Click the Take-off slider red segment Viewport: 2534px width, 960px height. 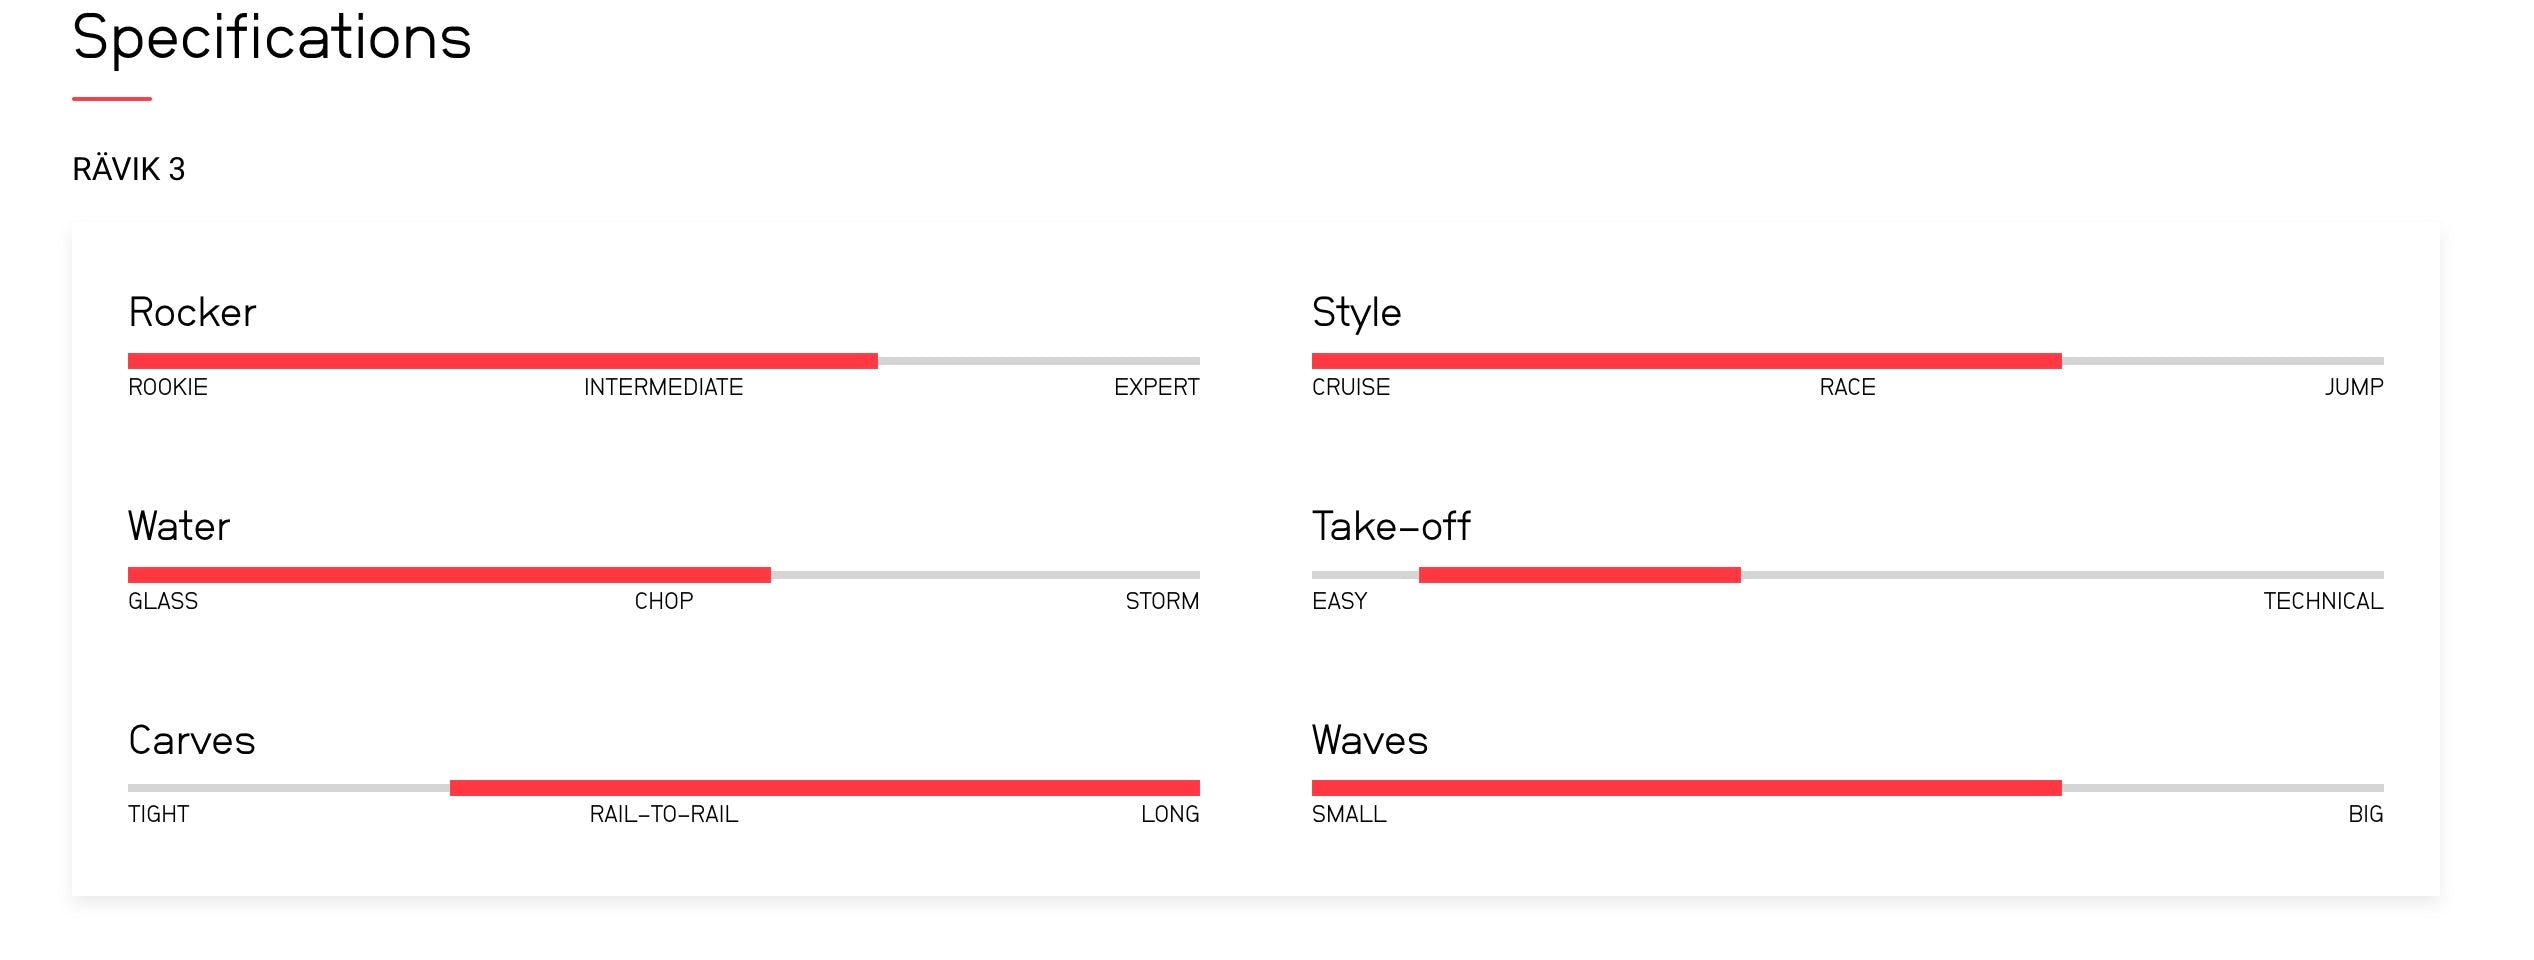pos(1579,575)
